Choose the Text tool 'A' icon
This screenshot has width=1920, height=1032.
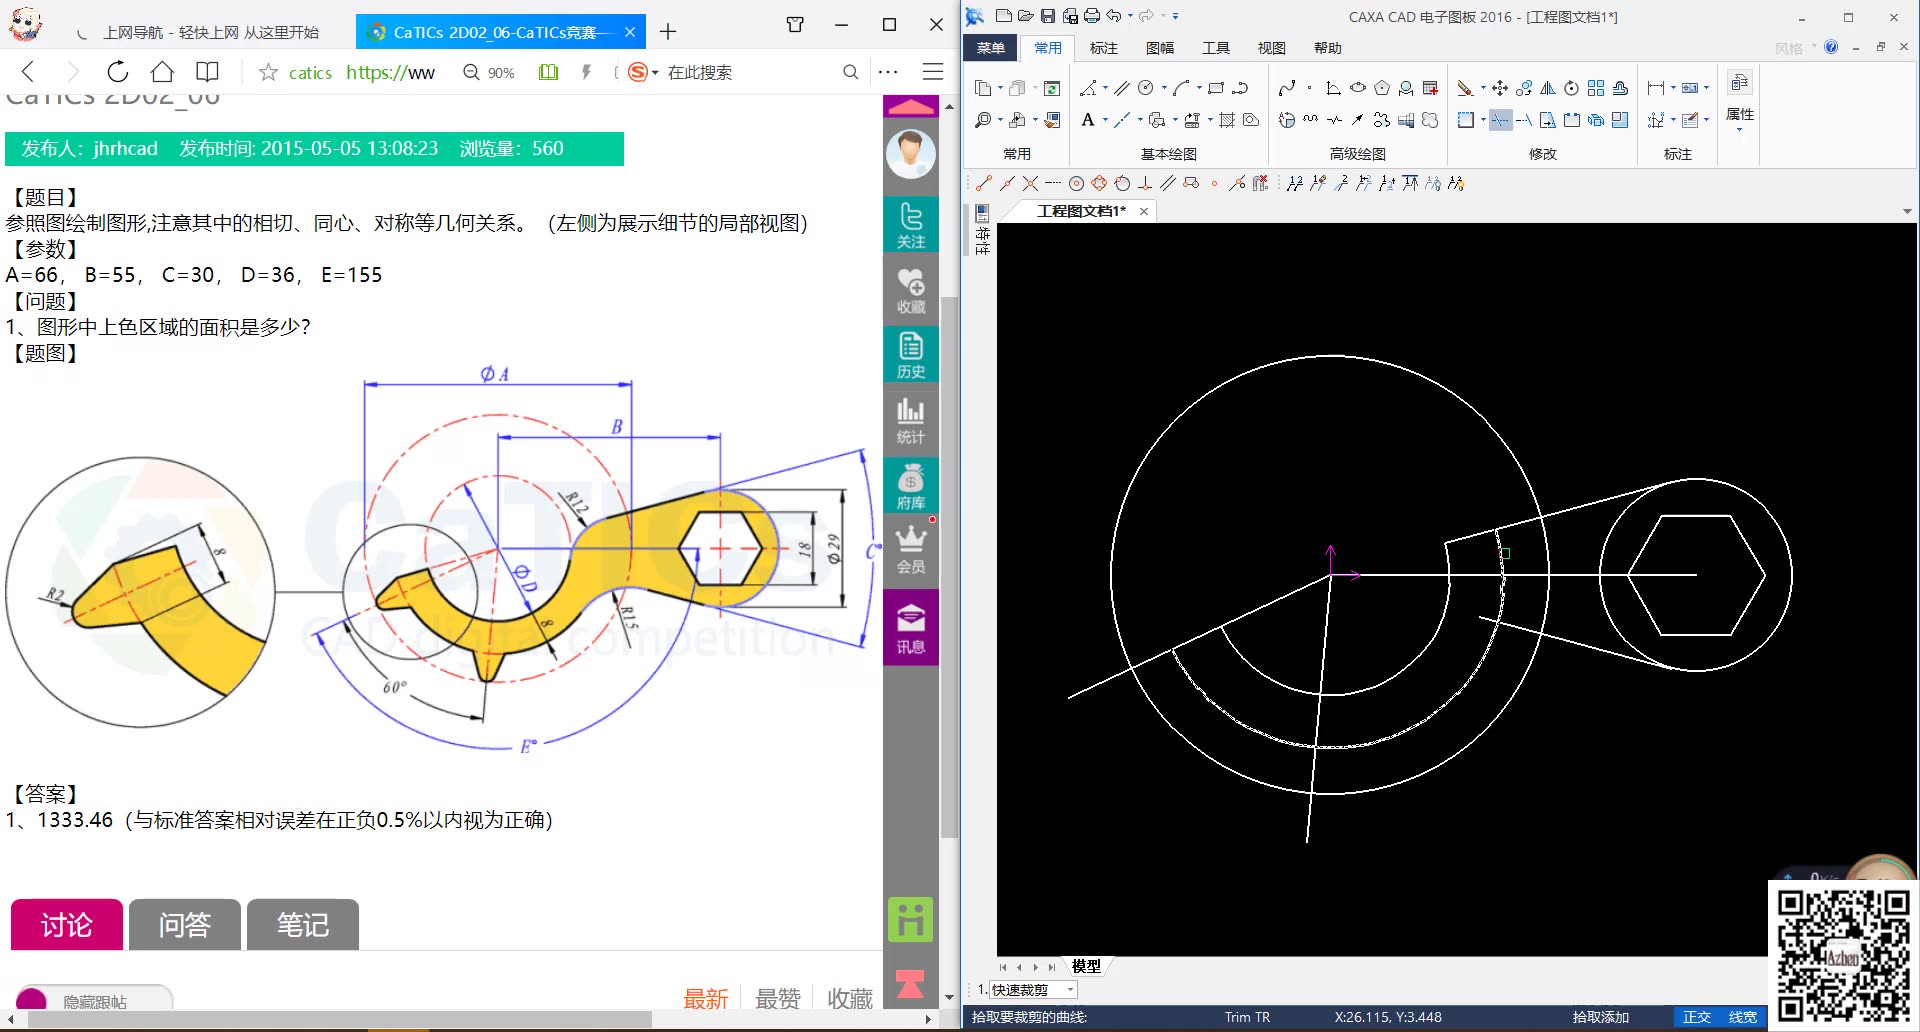[1088, 120]
